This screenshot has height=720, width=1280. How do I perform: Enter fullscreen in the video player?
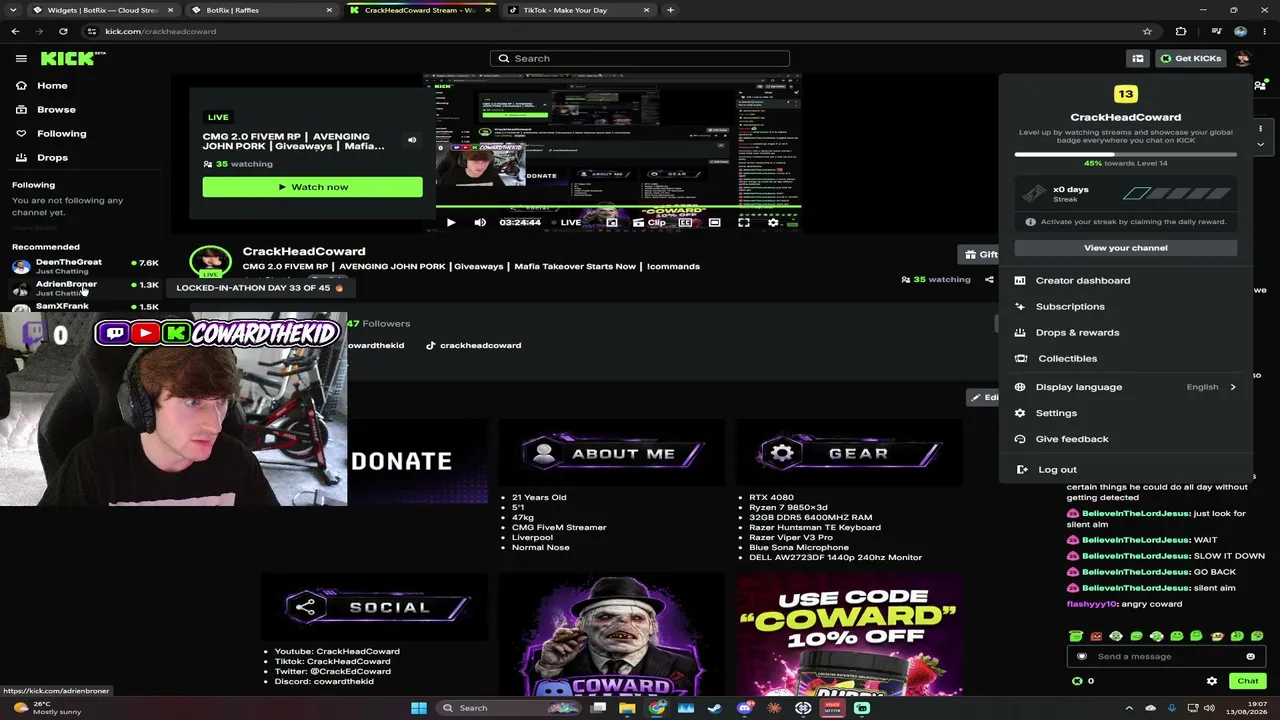pyautogui.click(x=744, y=222)
